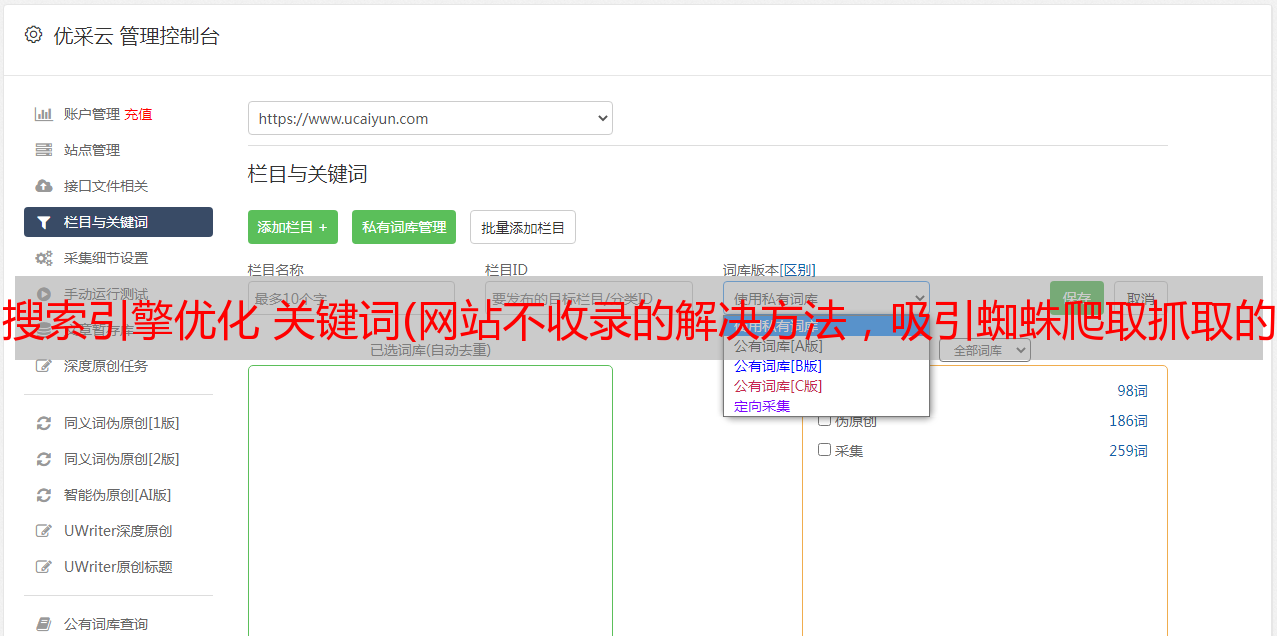Click the 98词 count

1132,391
